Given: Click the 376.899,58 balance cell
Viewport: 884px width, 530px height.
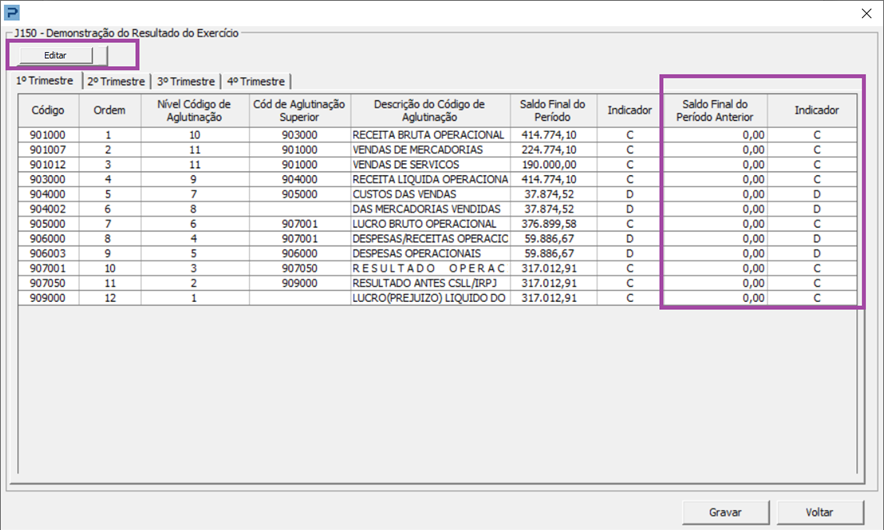Looking at the screenshot, I should [553, 224].
